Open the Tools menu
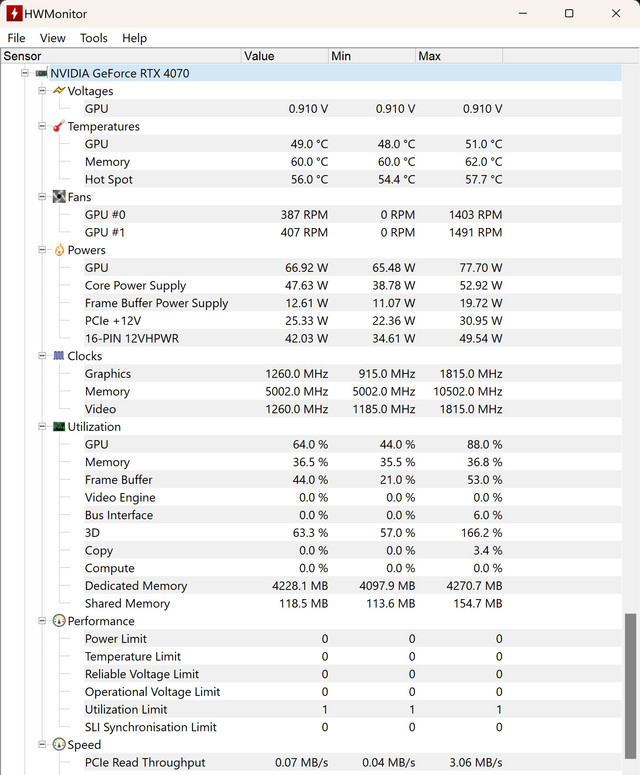640x775 pixels. pos(94,38)
